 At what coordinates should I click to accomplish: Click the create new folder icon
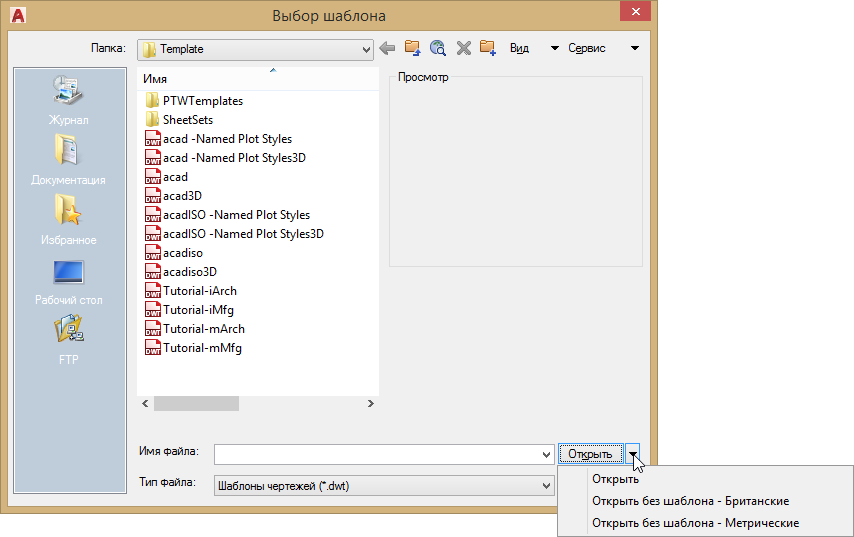tap(488, 48)
